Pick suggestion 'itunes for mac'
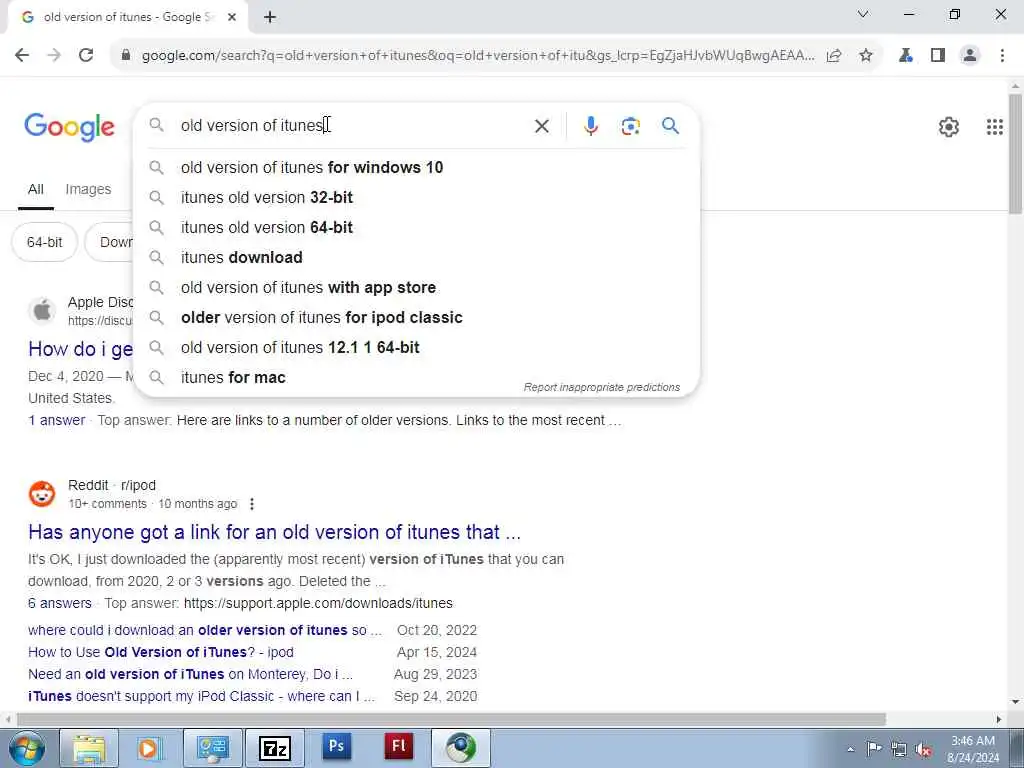Image resolution: width=1024 pixels, height=768 pixels. 417,377
